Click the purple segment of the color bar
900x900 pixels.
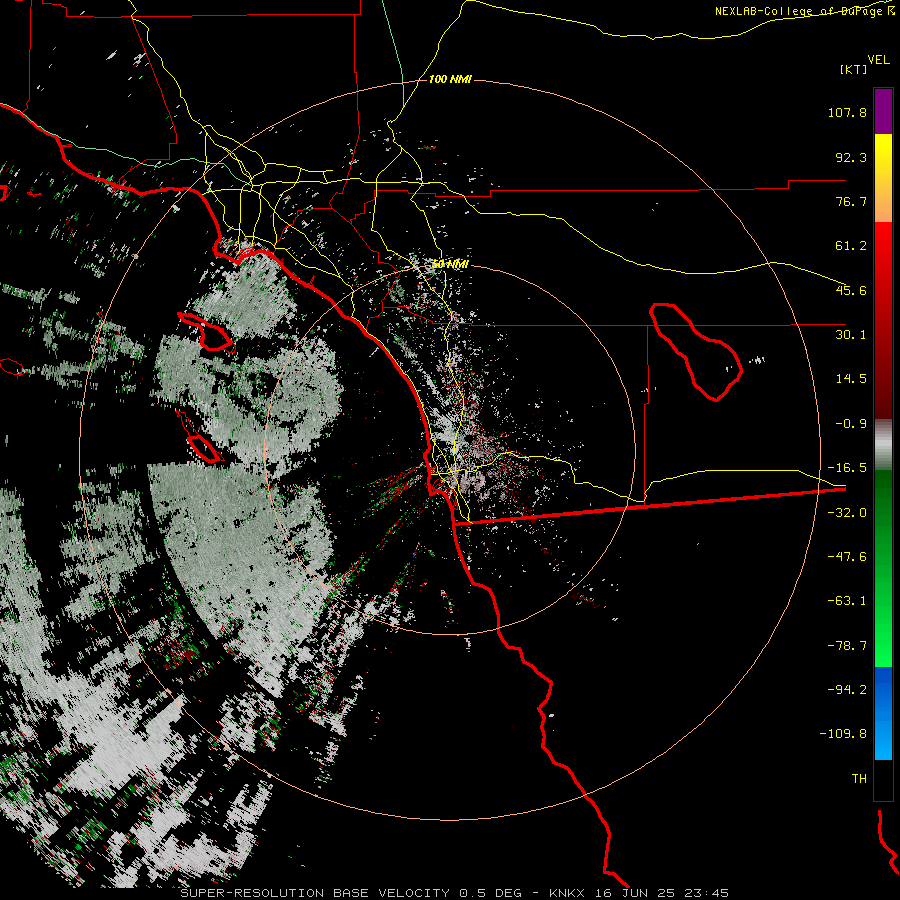pyautogui.click(x=883, y=111)
